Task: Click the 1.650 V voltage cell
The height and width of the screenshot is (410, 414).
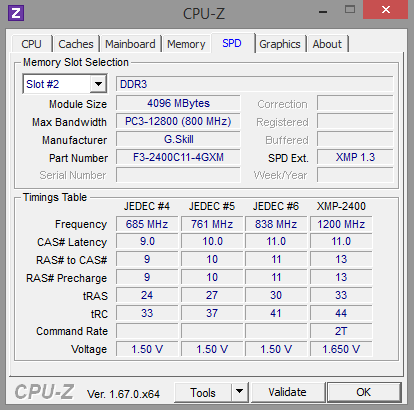Action: click(341, 349)
